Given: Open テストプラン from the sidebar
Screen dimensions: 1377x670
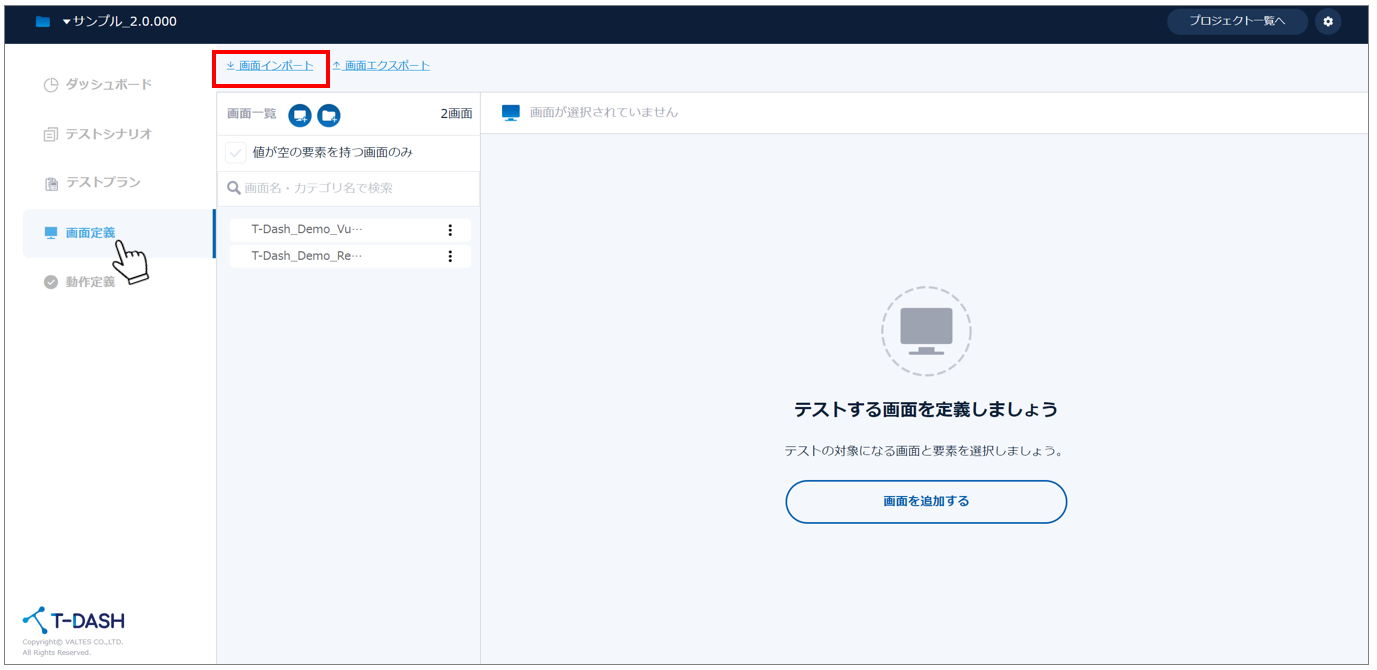Looking at the screenshot, I should click(102, 183).
